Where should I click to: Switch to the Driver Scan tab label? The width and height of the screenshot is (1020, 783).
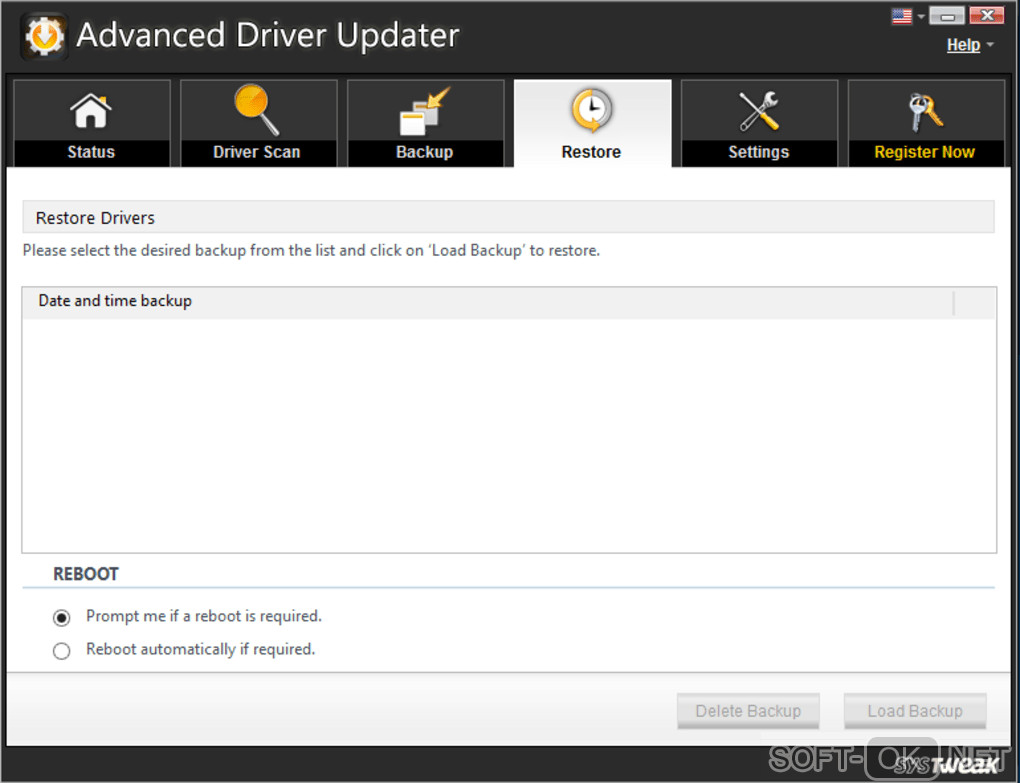click(x=257, y=152)
